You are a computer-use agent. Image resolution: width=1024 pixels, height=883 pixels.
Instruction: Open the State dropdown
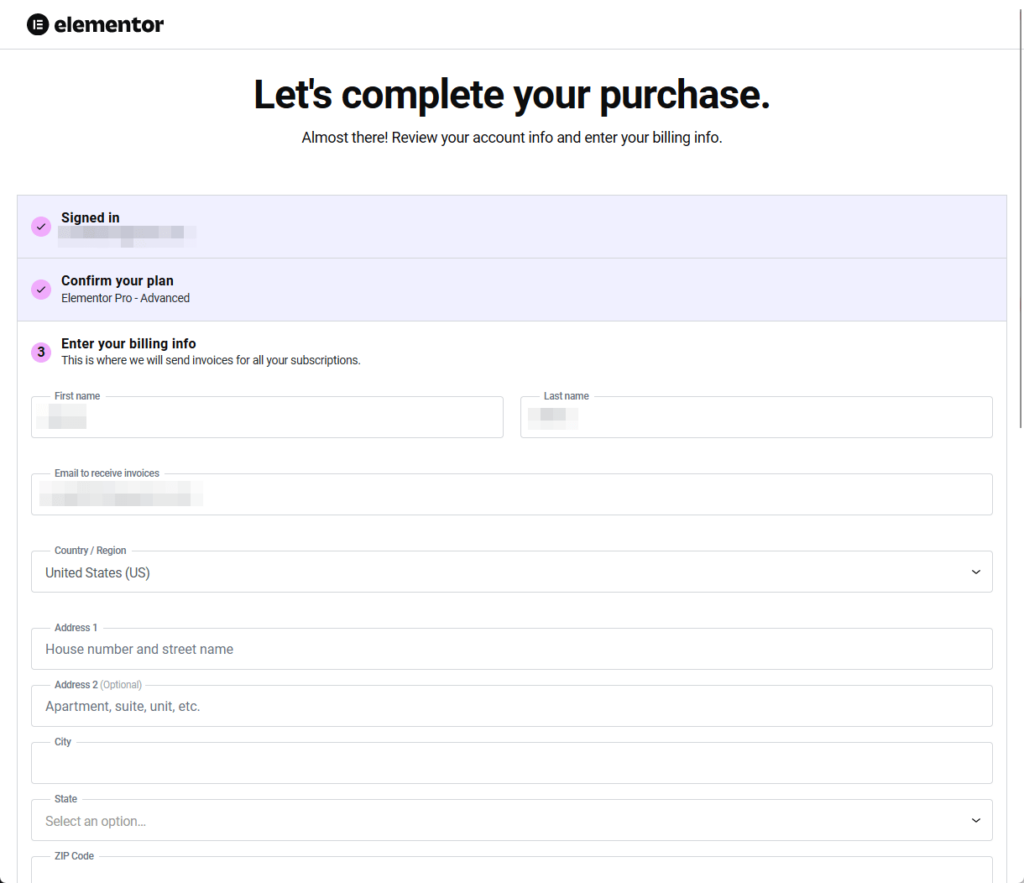[x=512, y=820]
